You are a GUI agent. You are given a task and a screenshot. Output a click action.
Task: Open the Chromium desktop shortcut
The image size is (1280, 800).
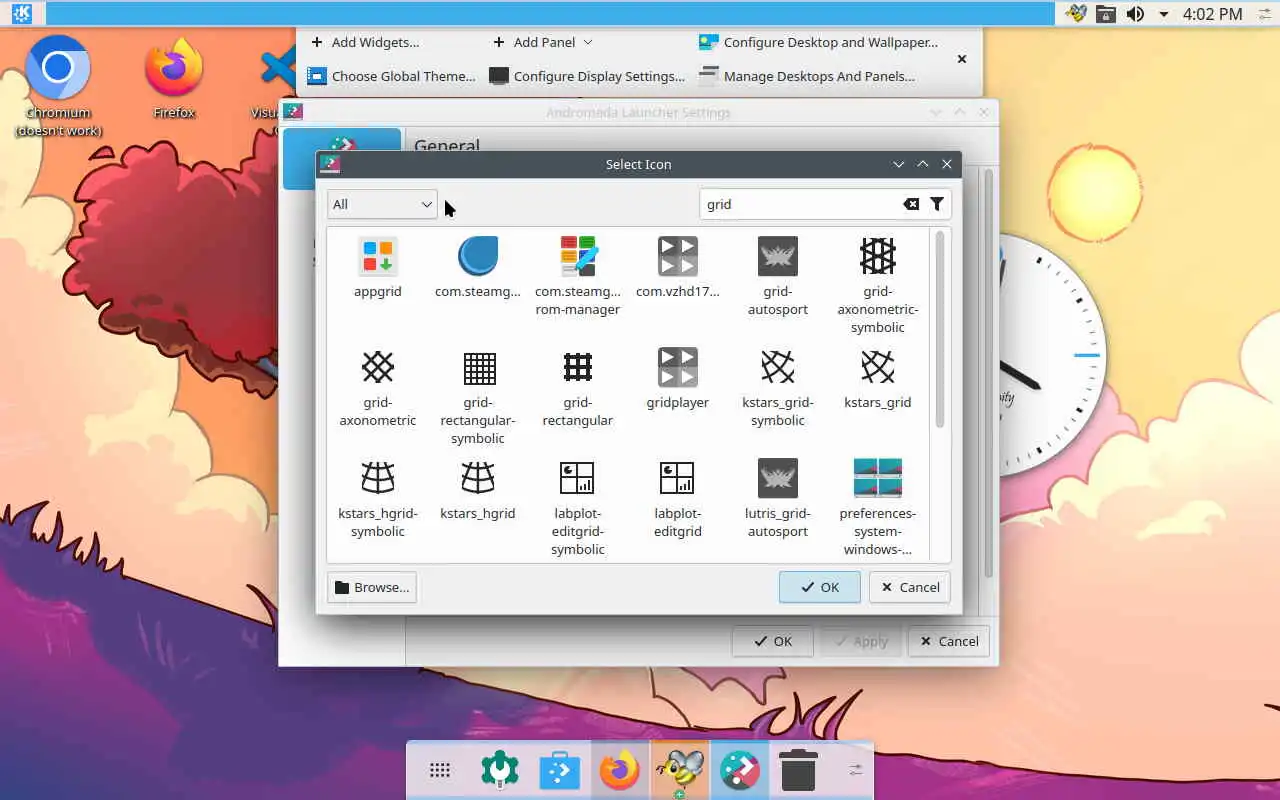point(58,85)
